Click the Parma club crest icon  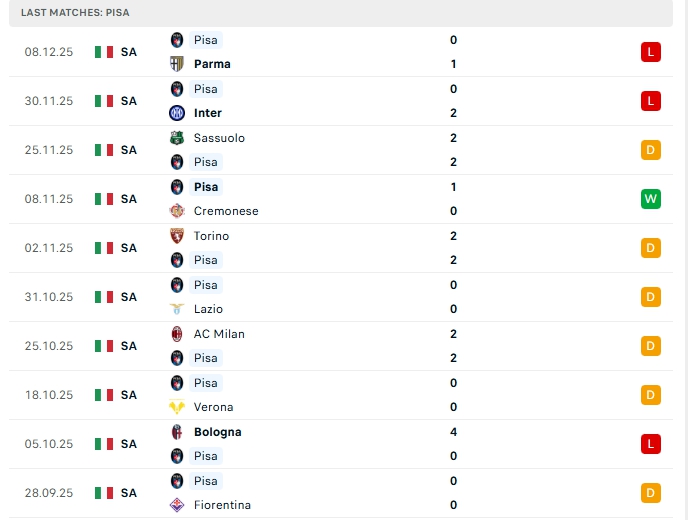tap(177, 64)
